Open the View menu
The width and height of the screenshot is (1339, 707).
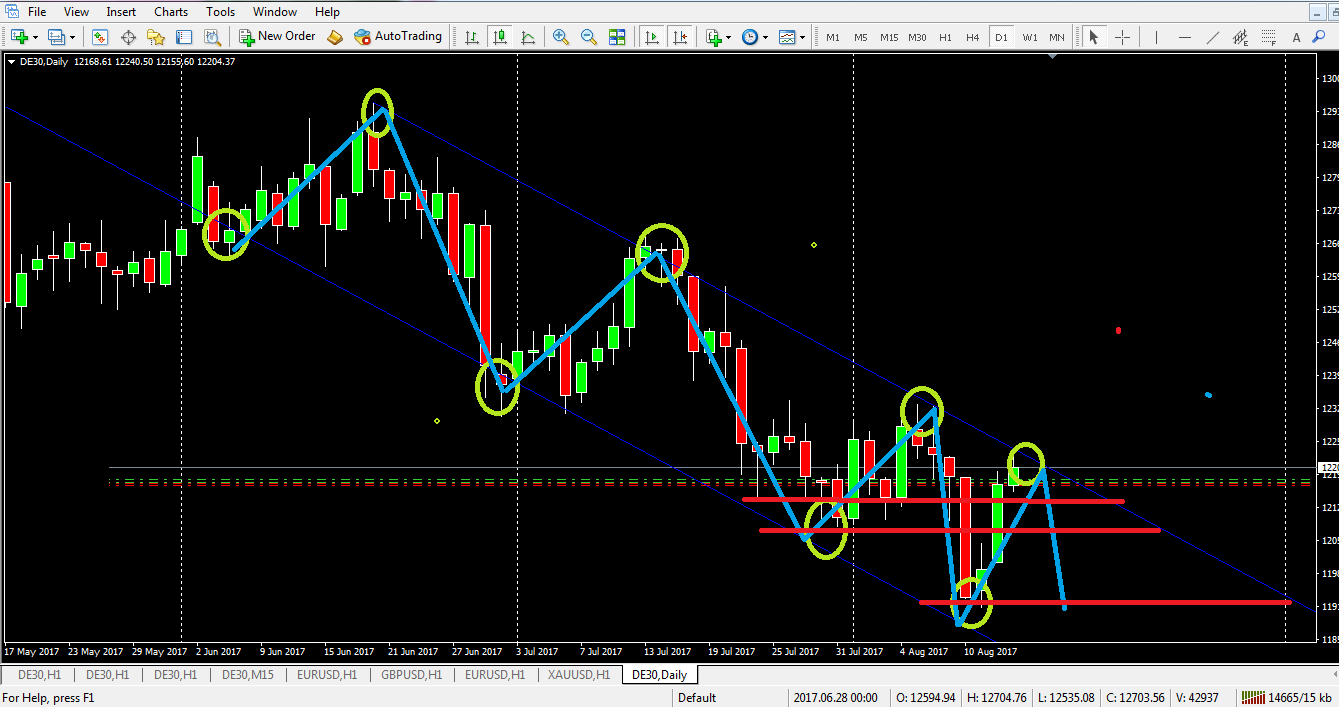click(x=76, y=12)
